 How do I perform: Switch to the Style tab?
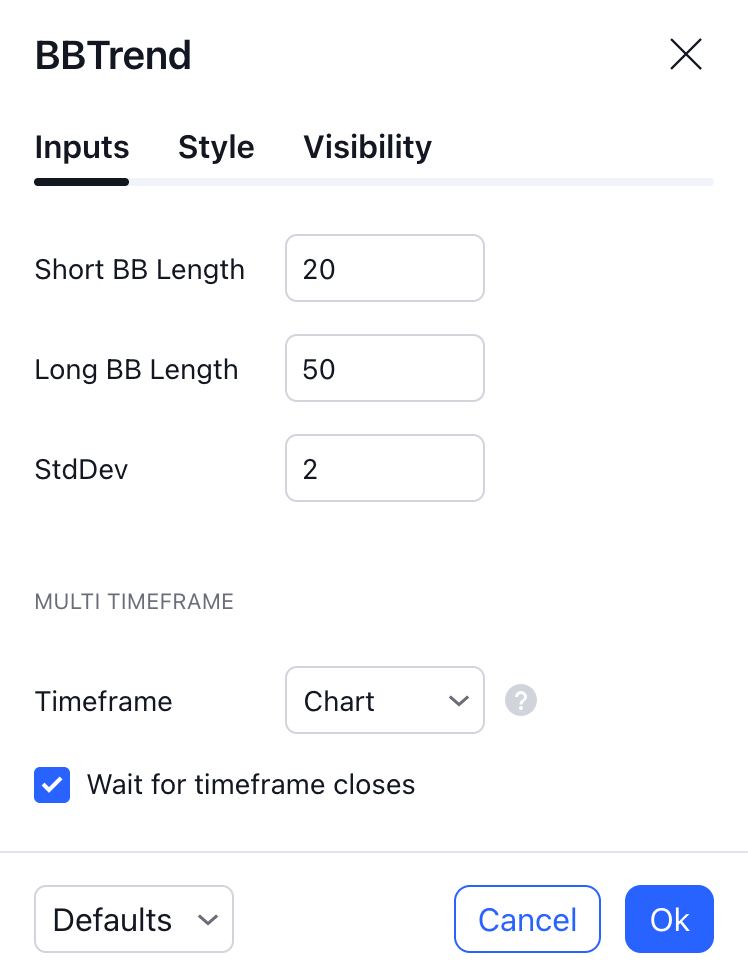[x=216, y=148]
